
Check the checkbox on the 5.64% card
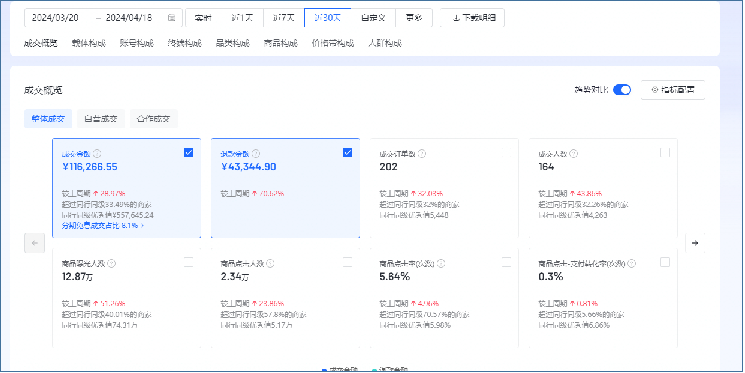pos(506,262)
